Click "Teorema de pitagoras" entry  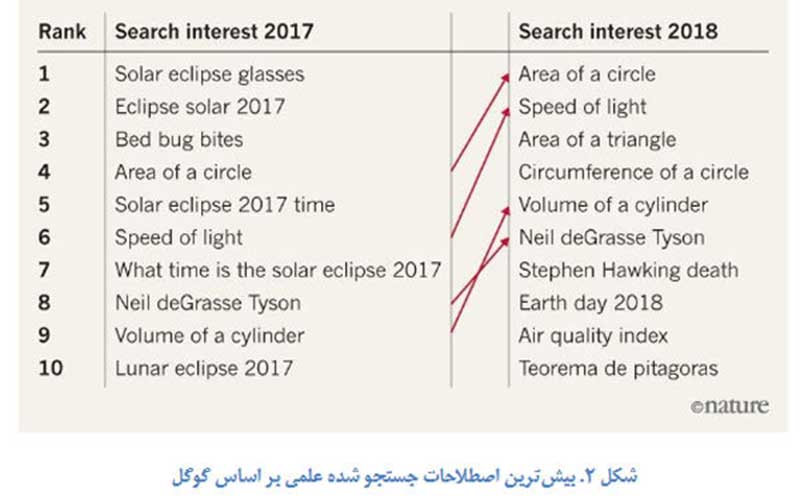pos(618,368)
